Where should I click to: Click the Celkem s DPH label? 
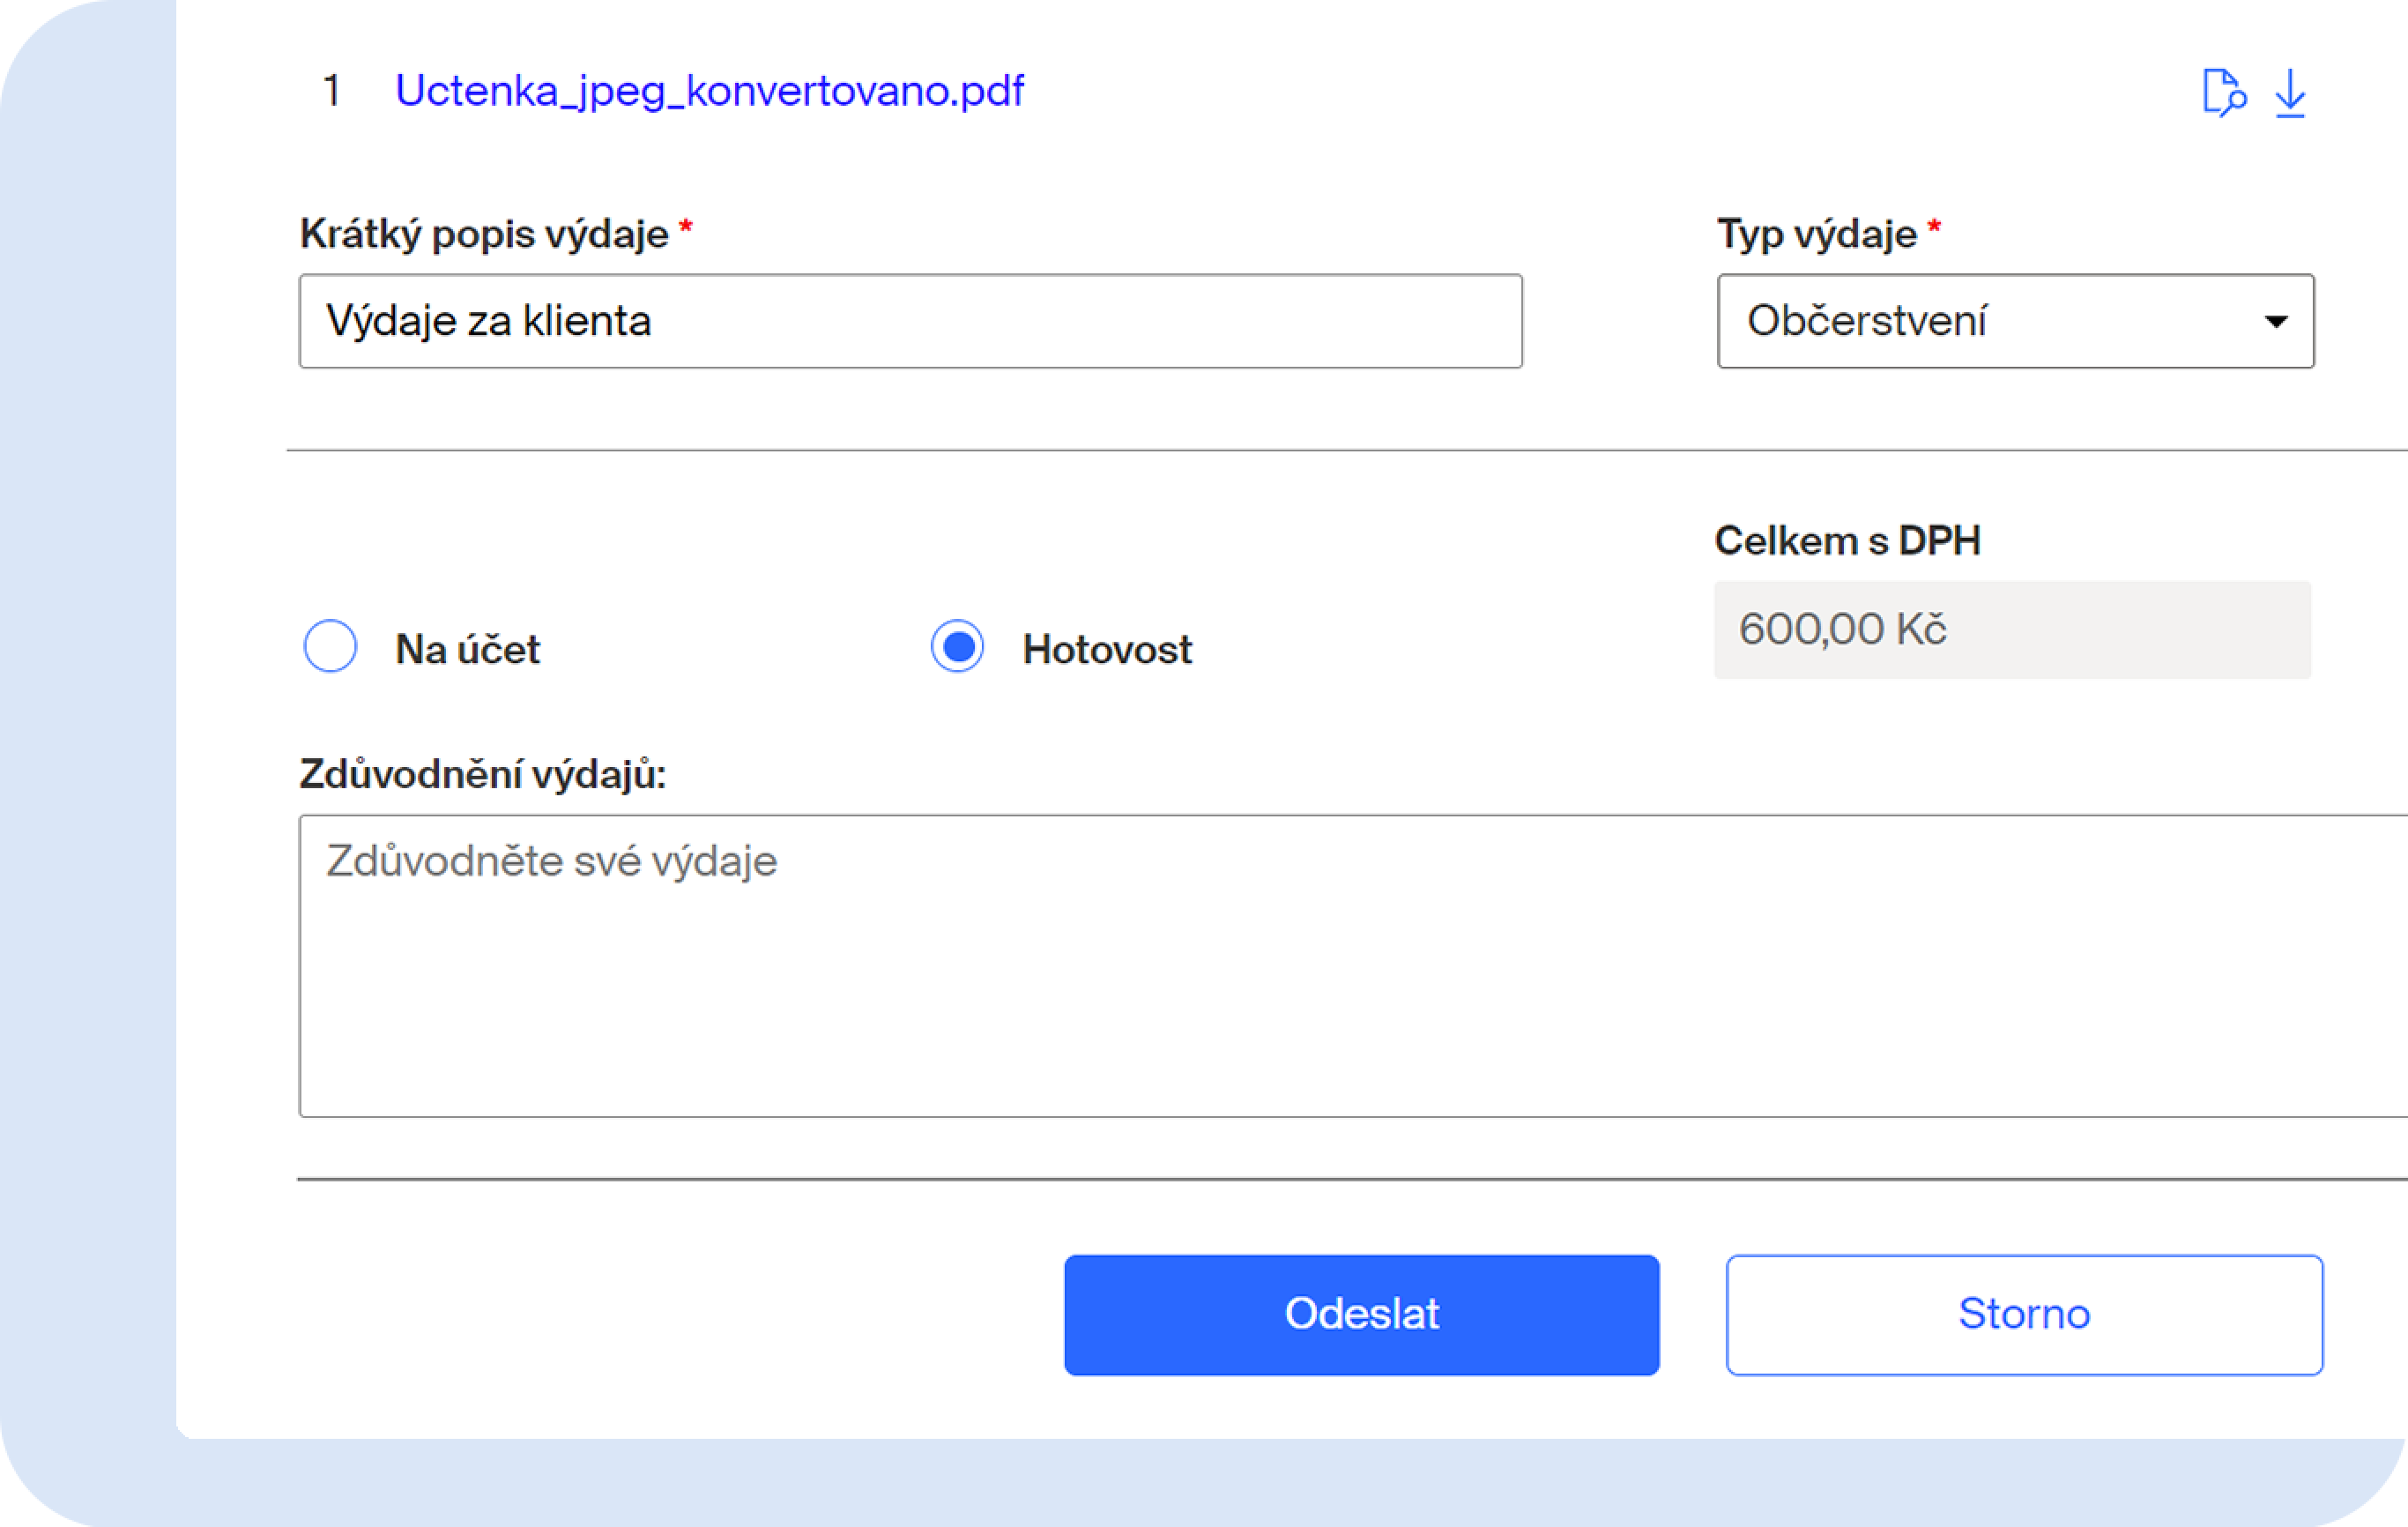point(1848,541)
